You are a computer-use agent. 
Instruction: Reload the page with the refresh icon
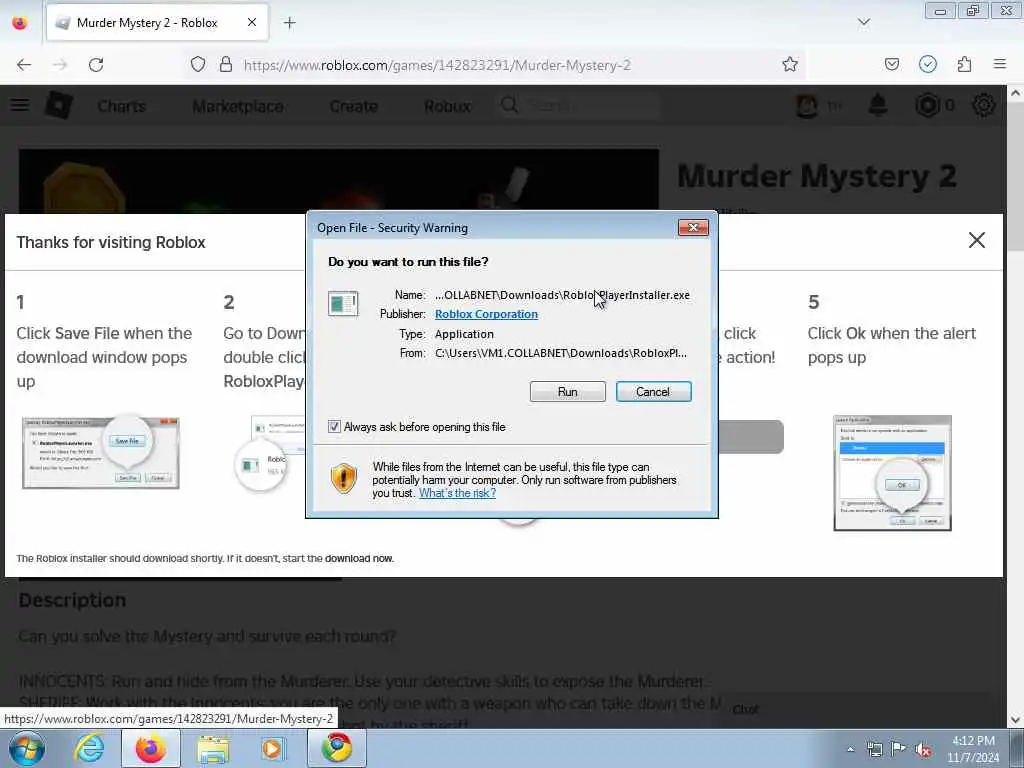96,65
